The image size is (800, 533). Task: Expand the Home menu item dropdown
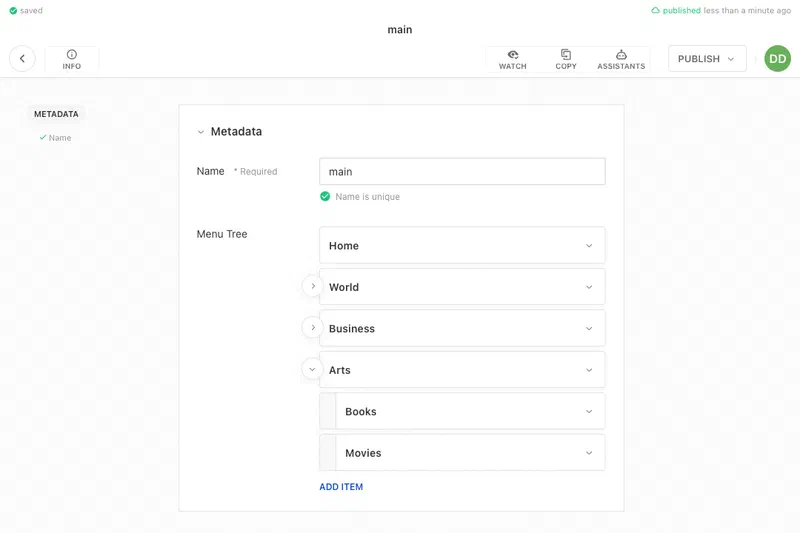[x=589, y=246]
